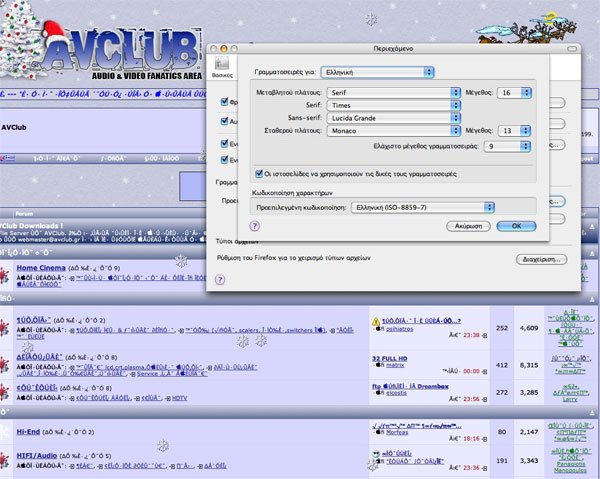Click the AVClub logo banner
This screenshot has height=479, width=600.
point(122,52)
